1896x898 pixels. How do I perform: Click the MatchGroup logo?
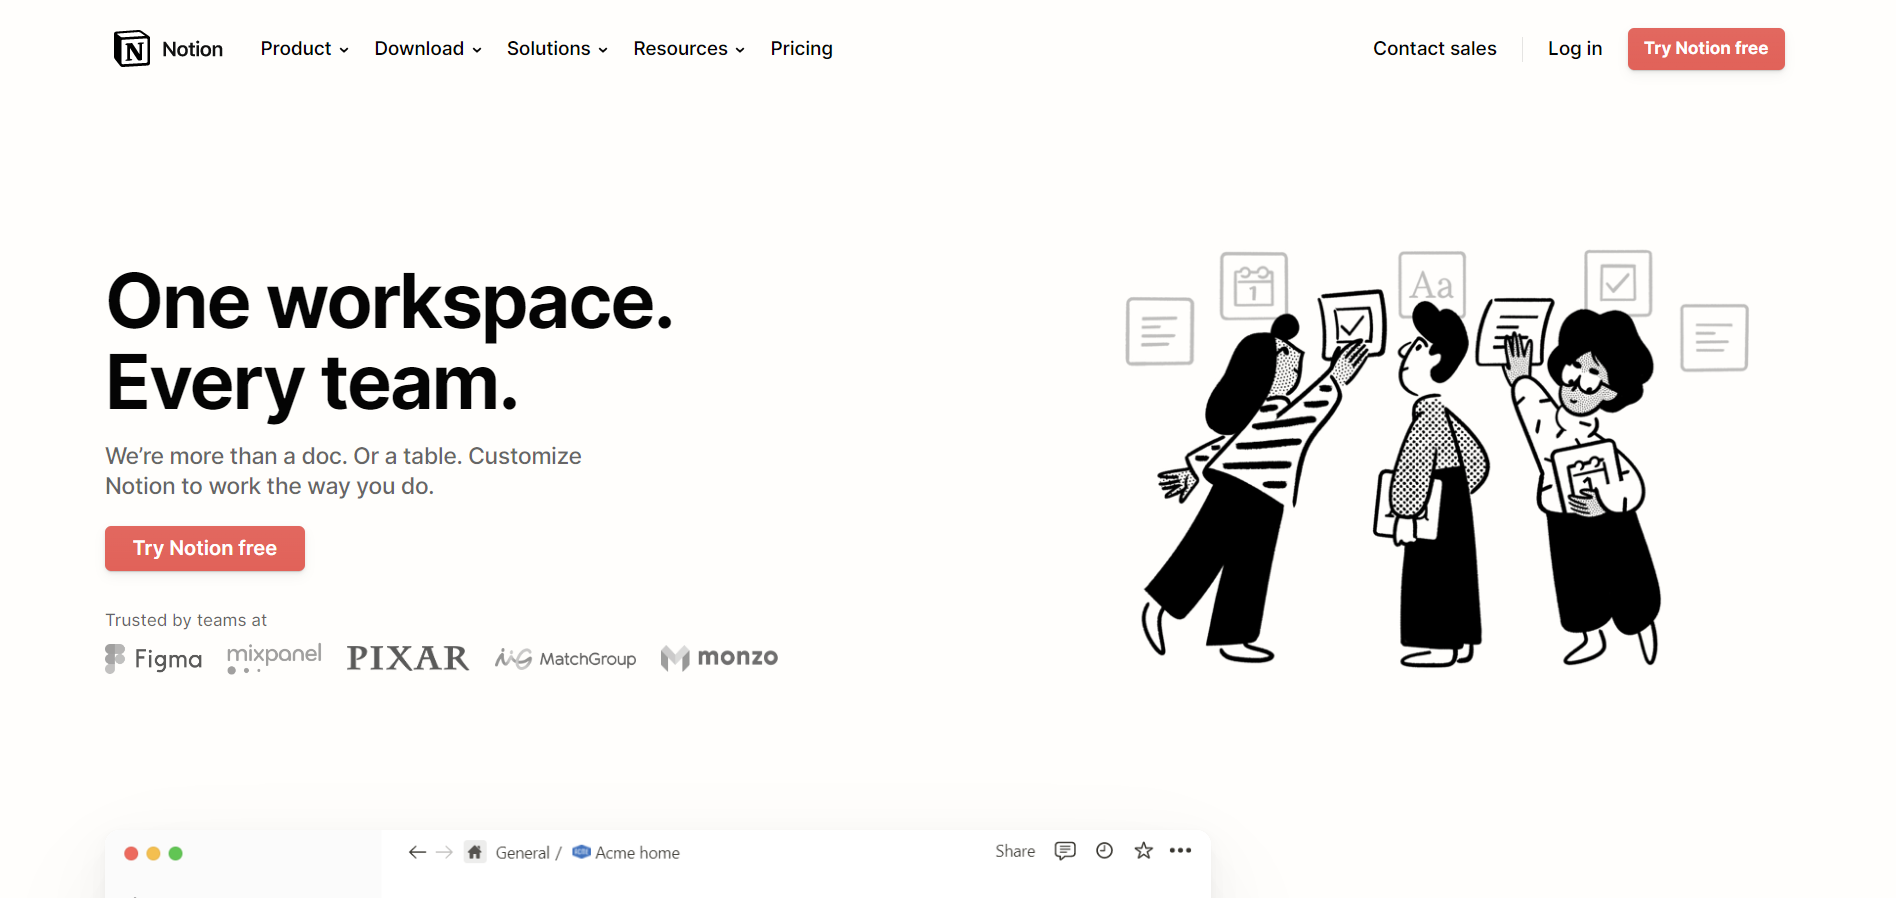point(565,658)
